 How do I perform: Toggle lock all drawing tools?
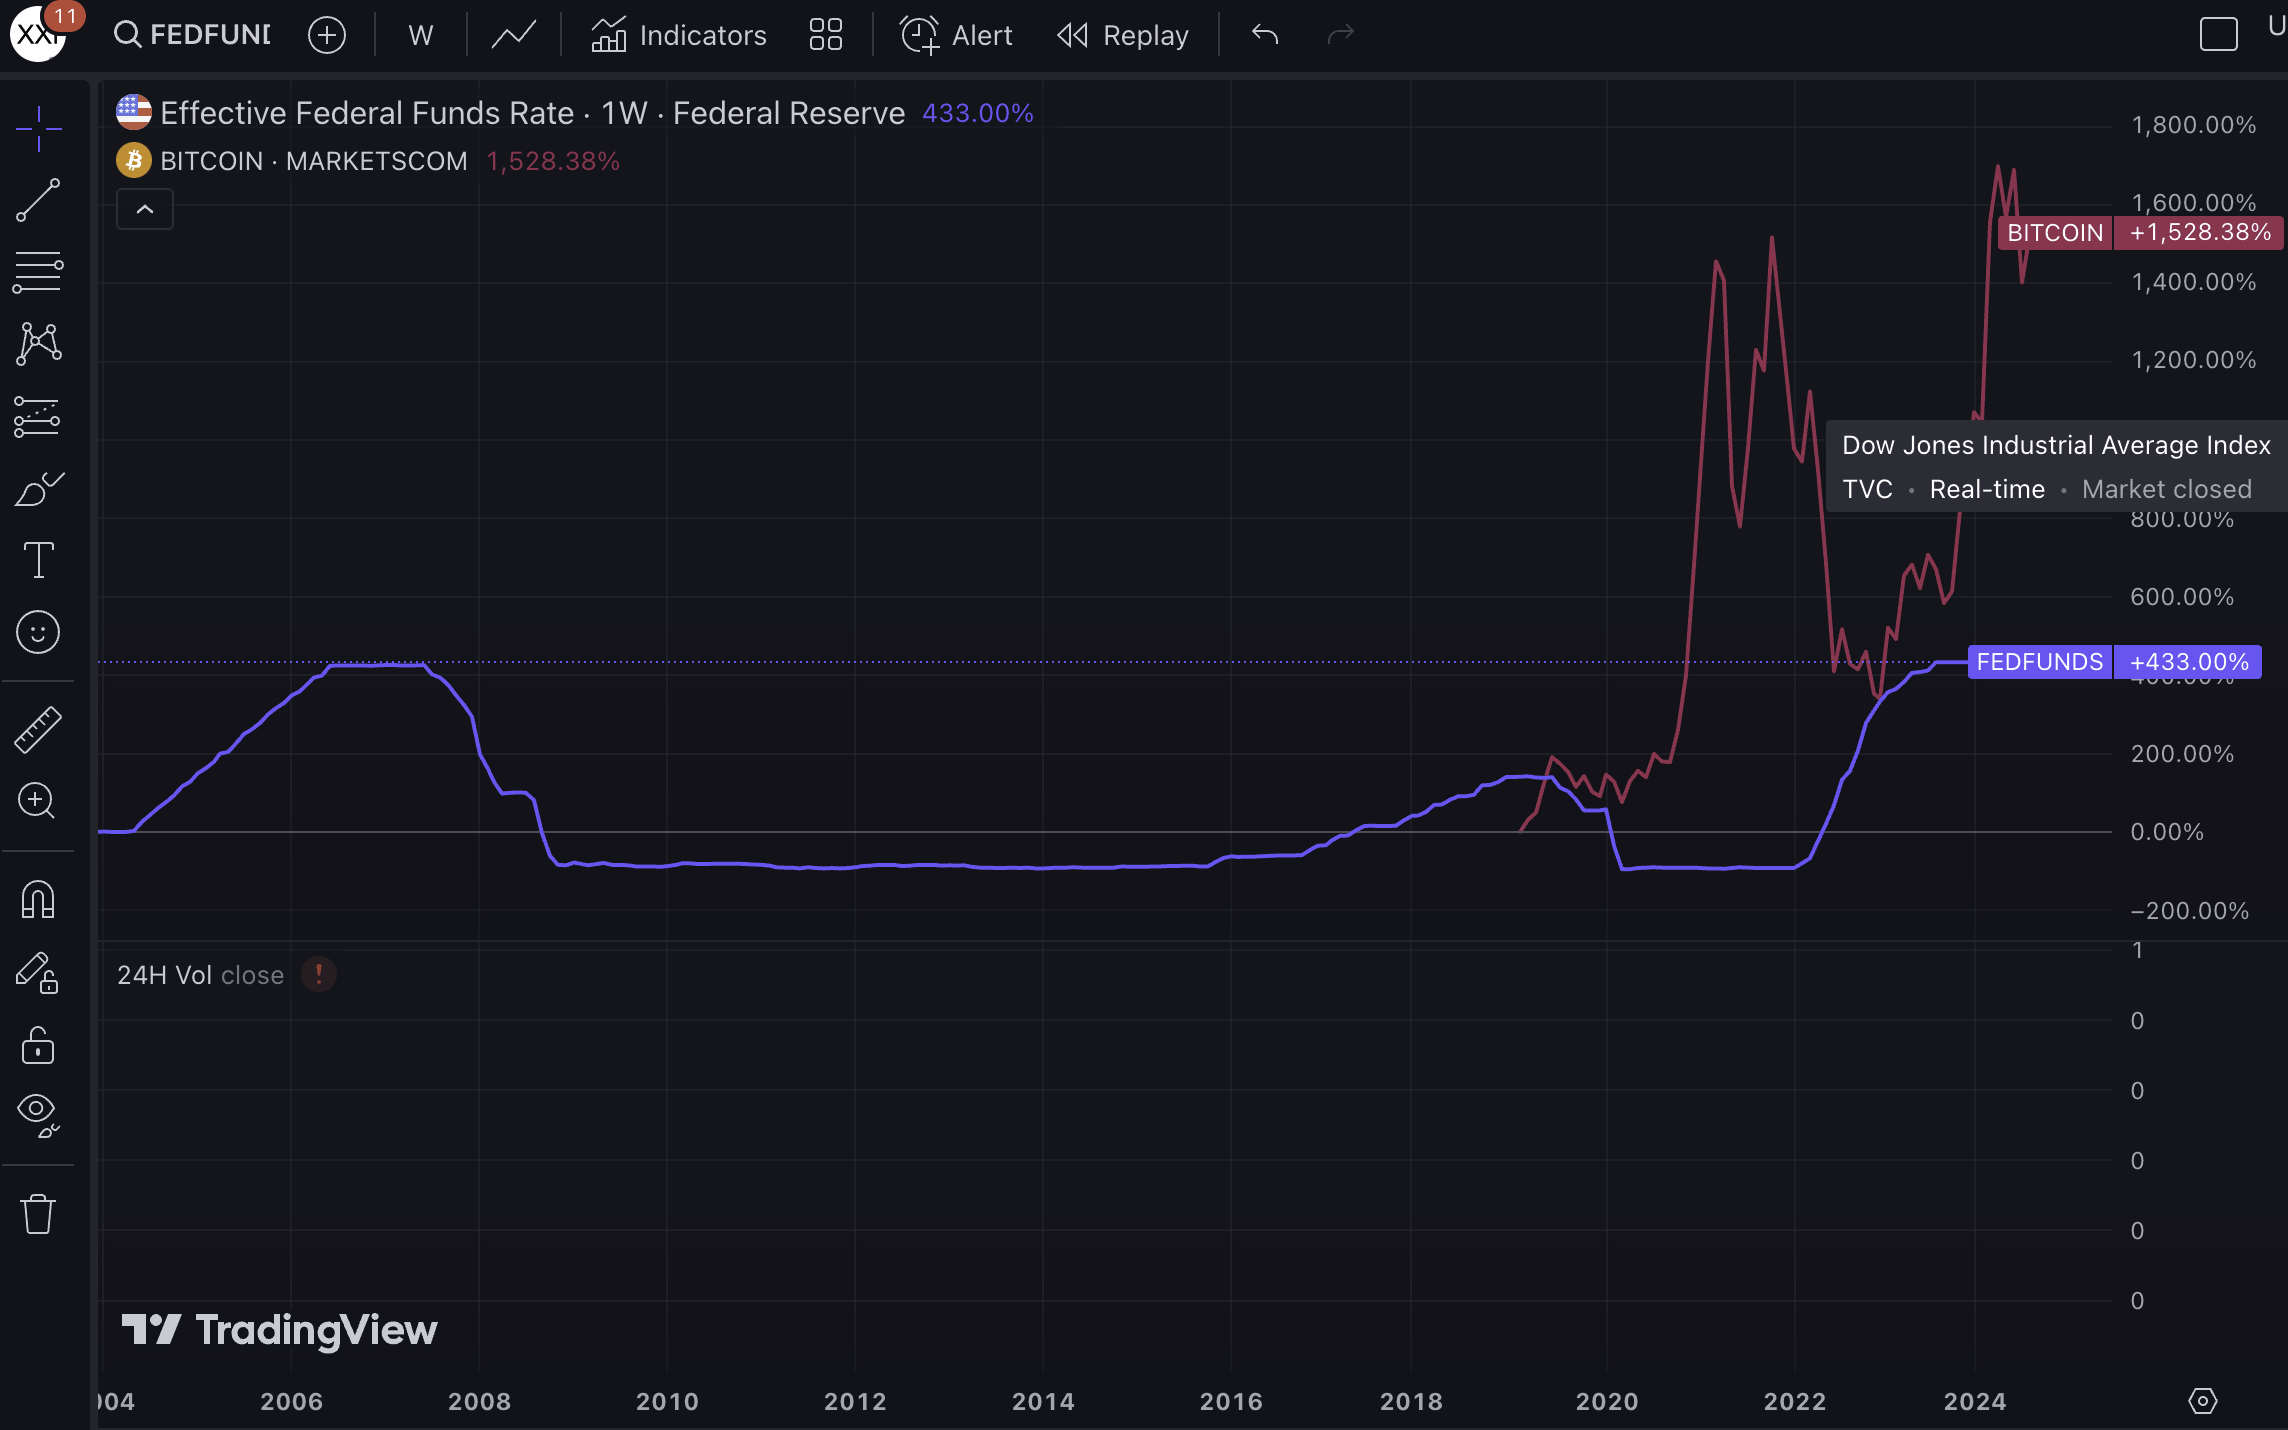(x=38, y=1045)
